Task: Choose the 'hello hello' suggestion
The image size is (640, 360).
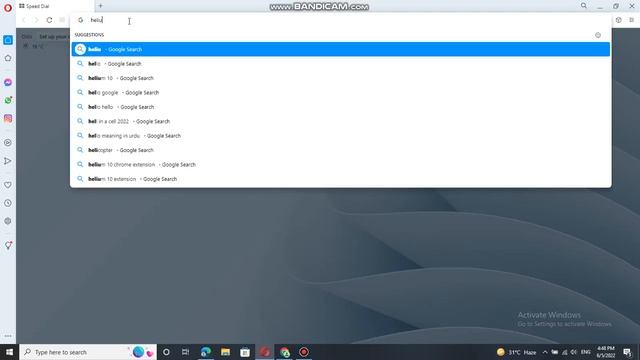Action: pos(340,107)
